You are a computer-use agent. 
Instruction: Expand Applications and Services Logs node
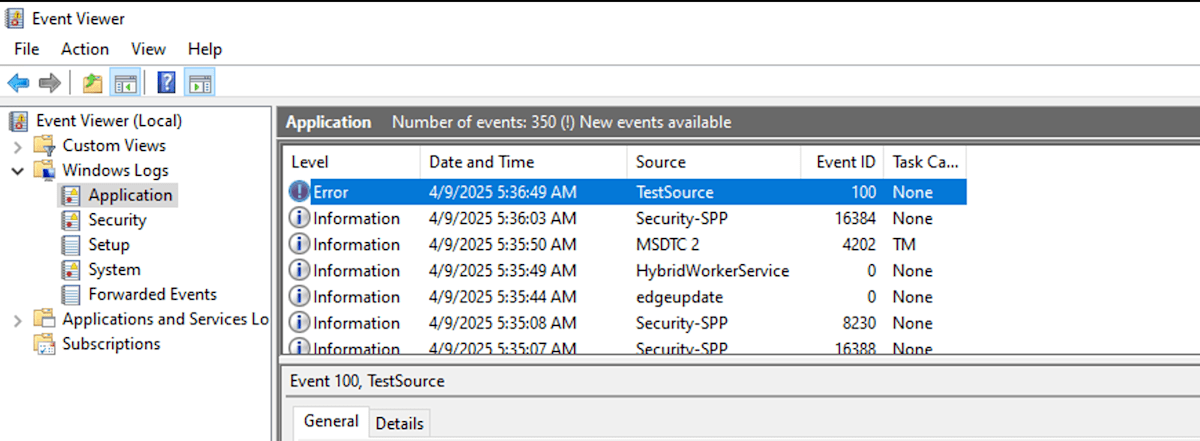click(x=18, y=320)
